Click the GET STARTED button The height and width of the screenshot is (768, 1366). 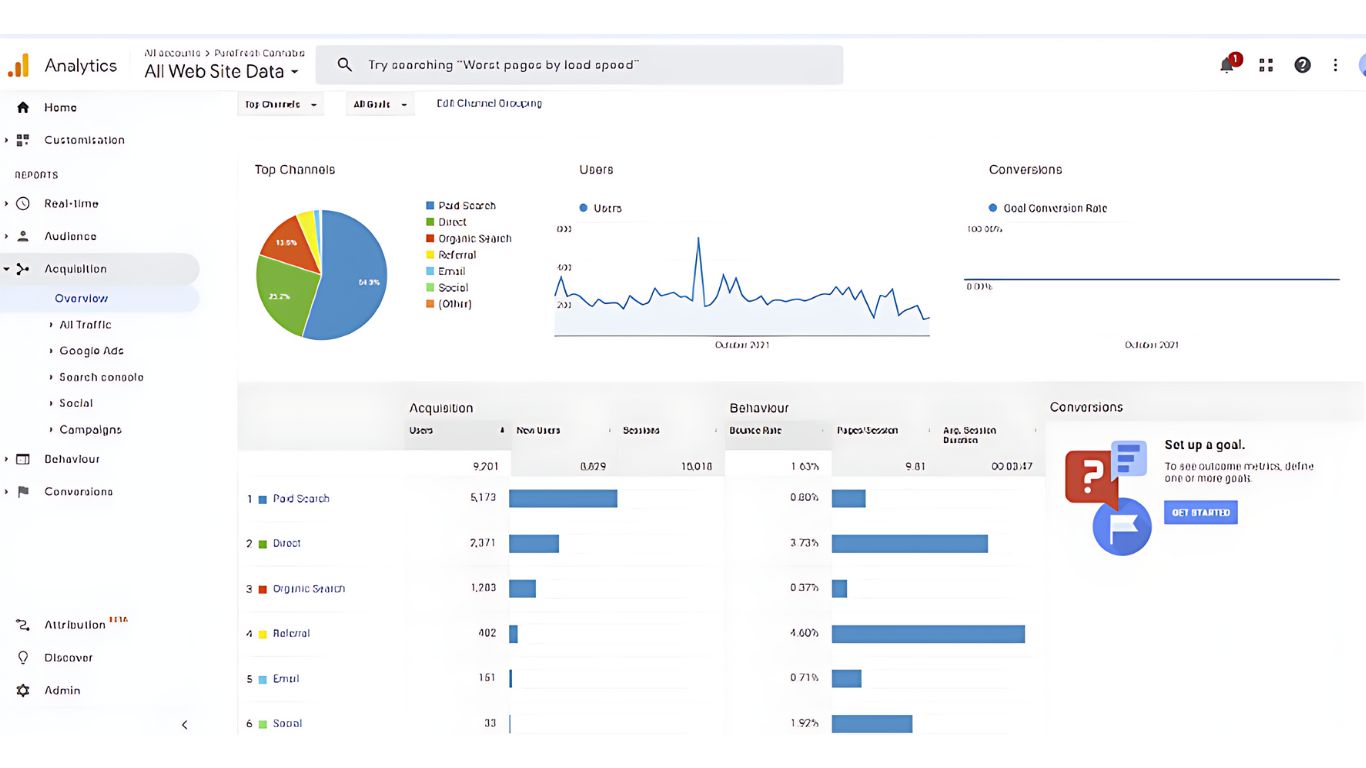pyautogui.click(x=1201, y=513)
